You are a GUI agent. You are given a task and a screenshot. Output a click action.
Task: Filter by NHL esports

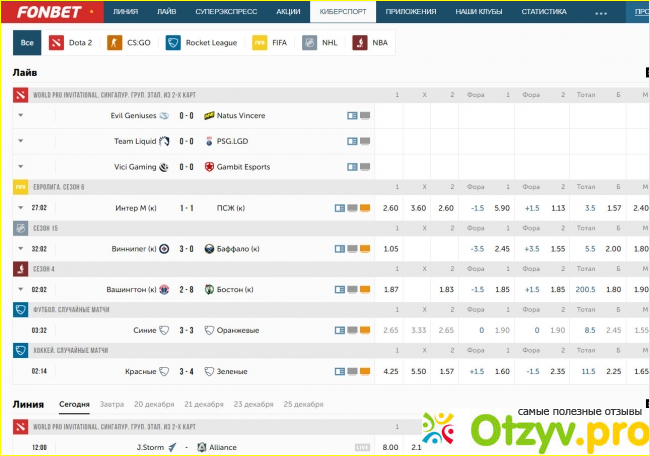coord(322,43)
